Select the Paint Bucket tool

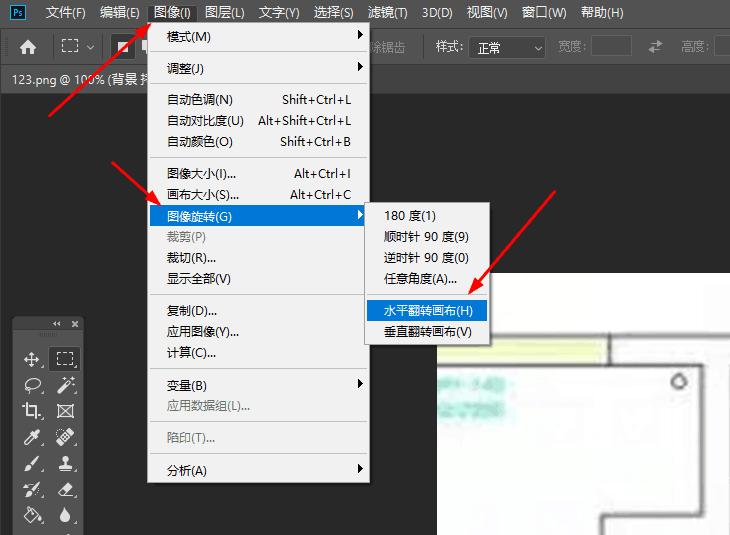33,515
